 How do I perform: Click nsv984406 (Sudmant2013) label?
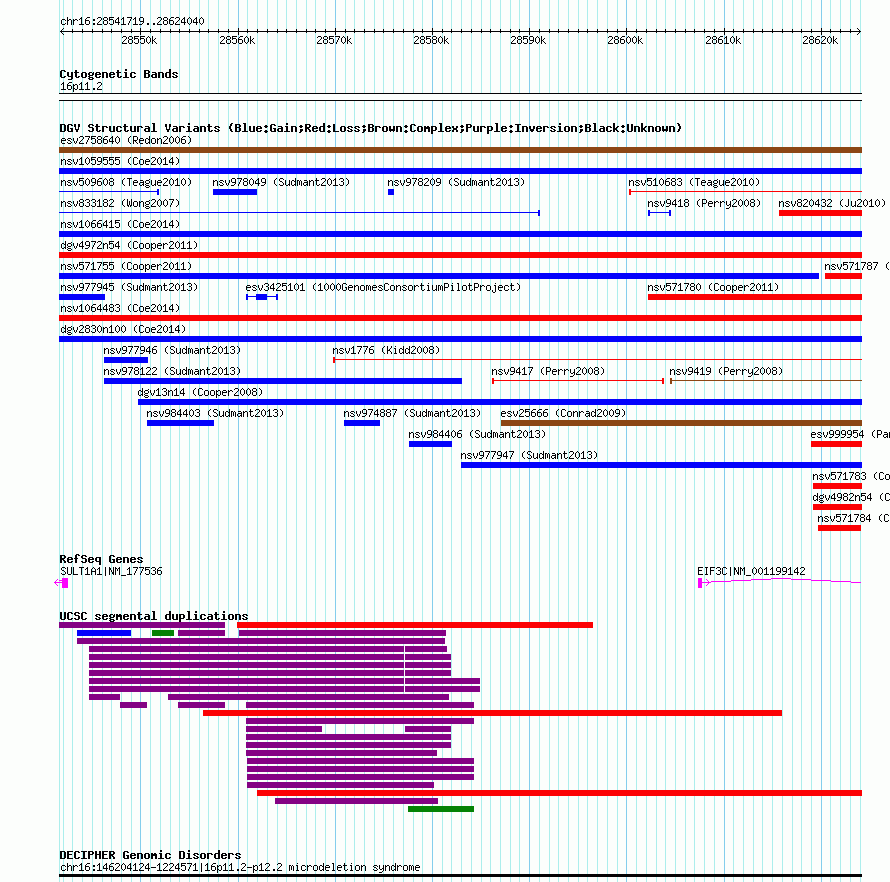(477, 434)
